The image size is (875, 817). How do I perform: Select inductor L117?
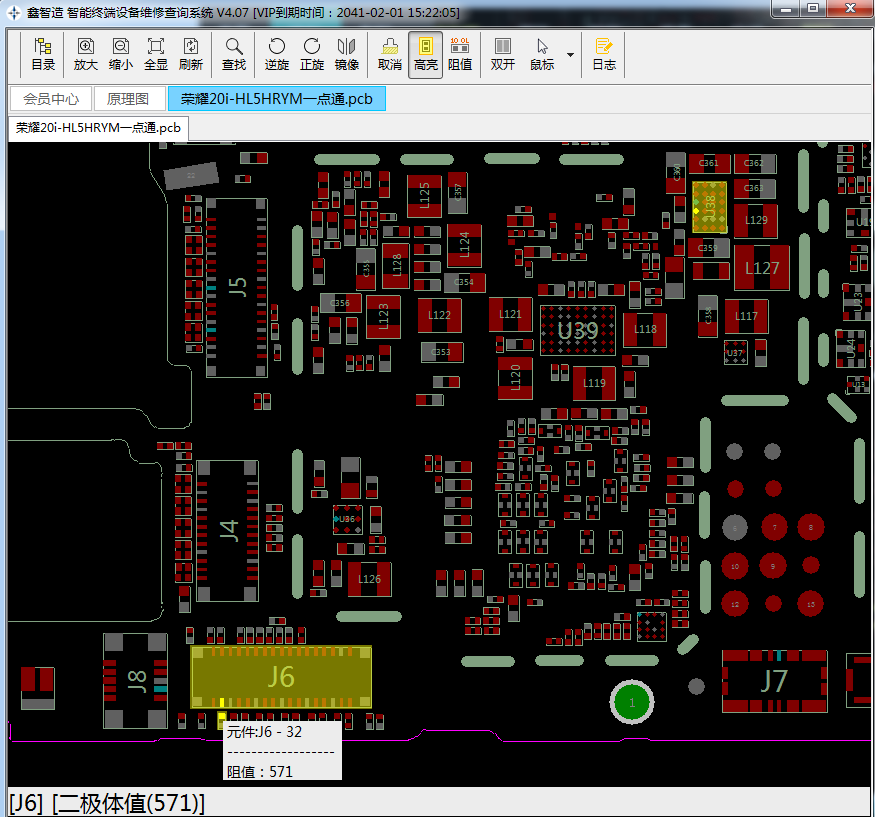(746, 316)
